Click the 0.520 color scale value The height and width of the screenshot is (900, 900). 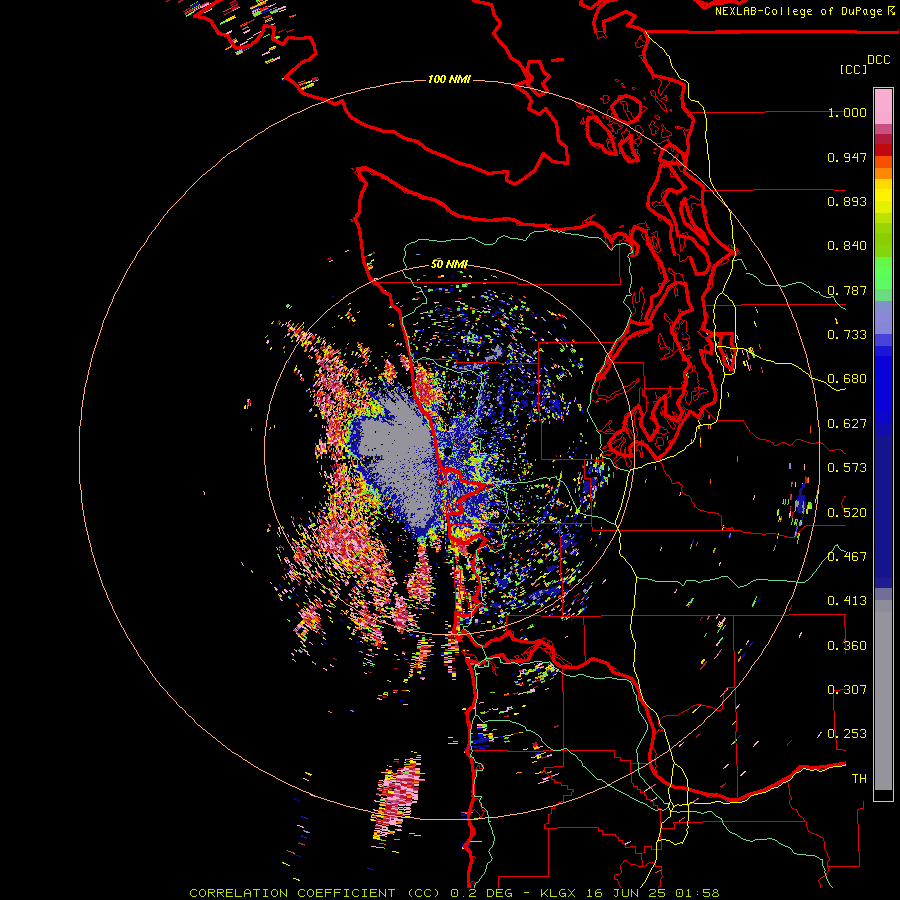click(847, 513)
